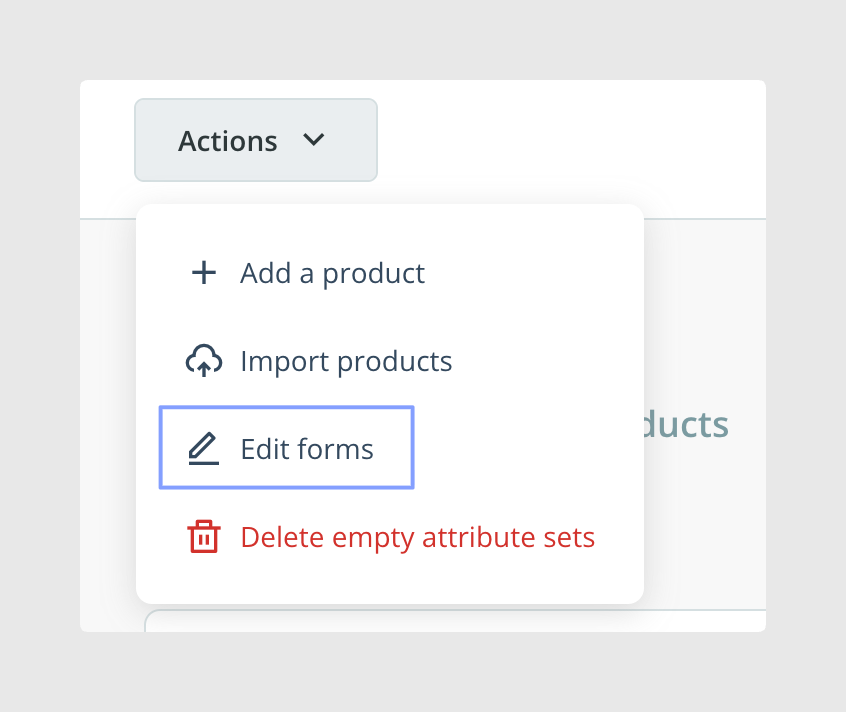The image size is (846, 712).
Task: Click the pencil icon next to Edit forms
Action: (x=204, y=448)
